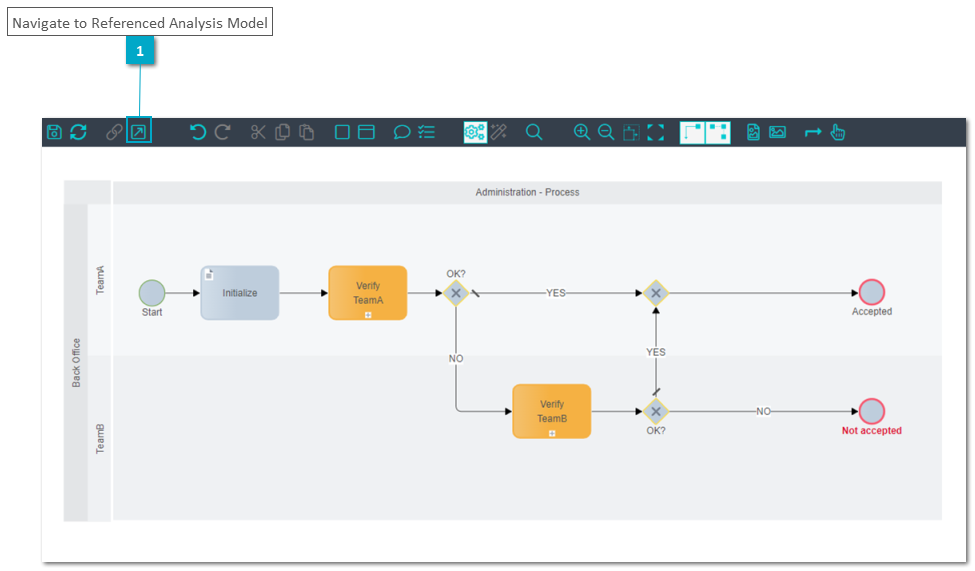Toggle the highlighted gears settings button
Viewport: 975px width, 571px height.
tap(475, 132)
